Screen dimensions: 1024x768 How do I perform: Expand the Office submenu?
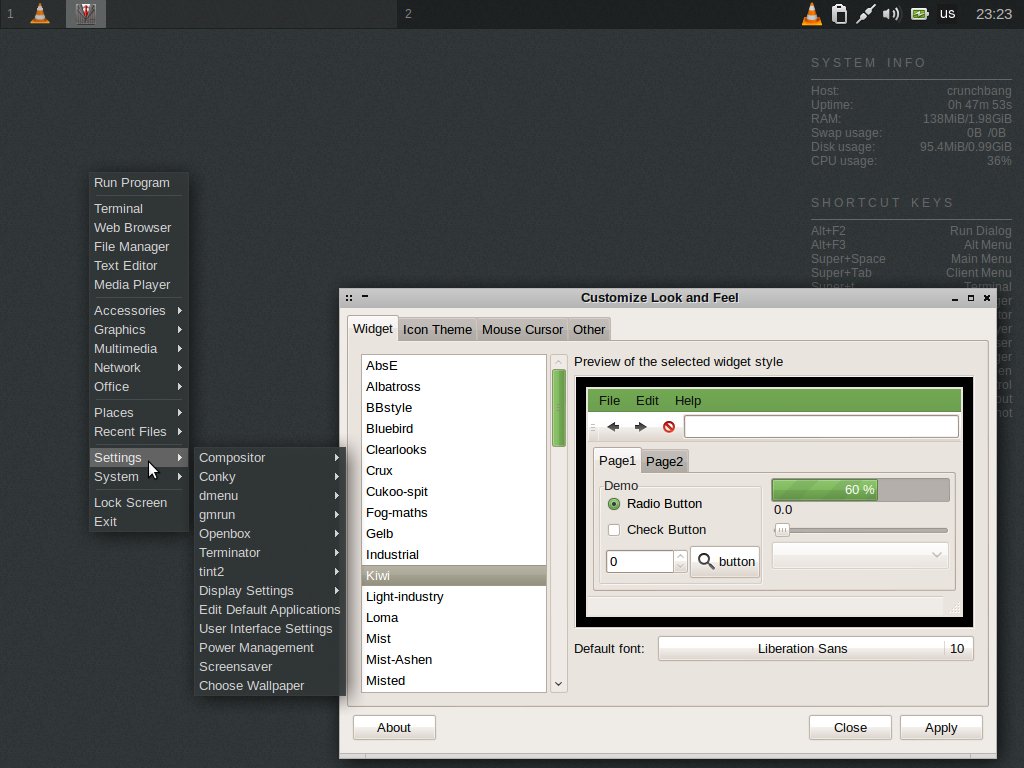pyautogui.click(x=138, y=386)
